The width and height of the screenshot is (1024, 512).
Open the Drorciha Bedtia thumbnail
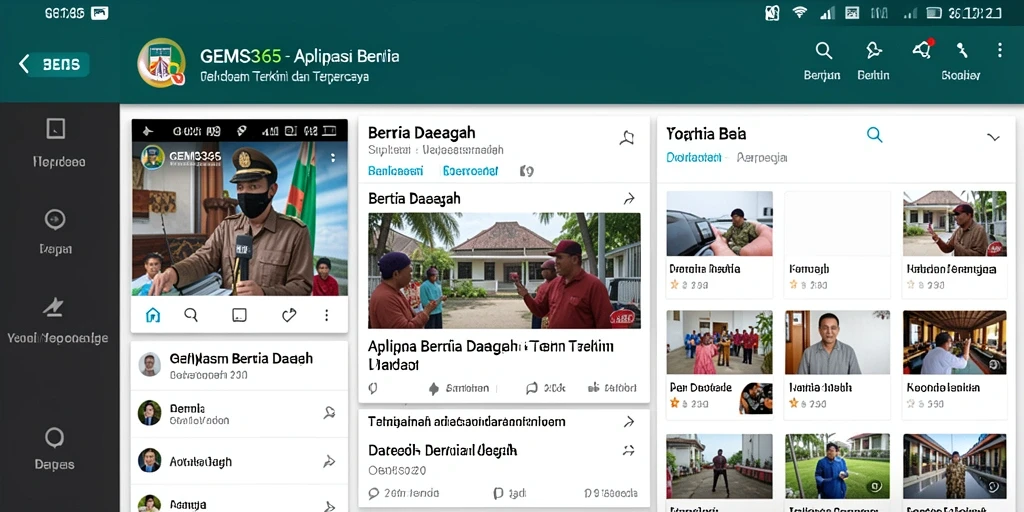click(x=720, y=223)
